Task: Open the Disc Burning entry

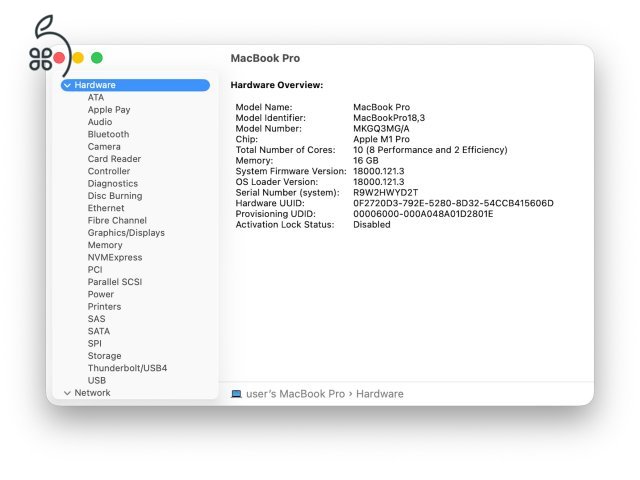Action: pos(115,196)
